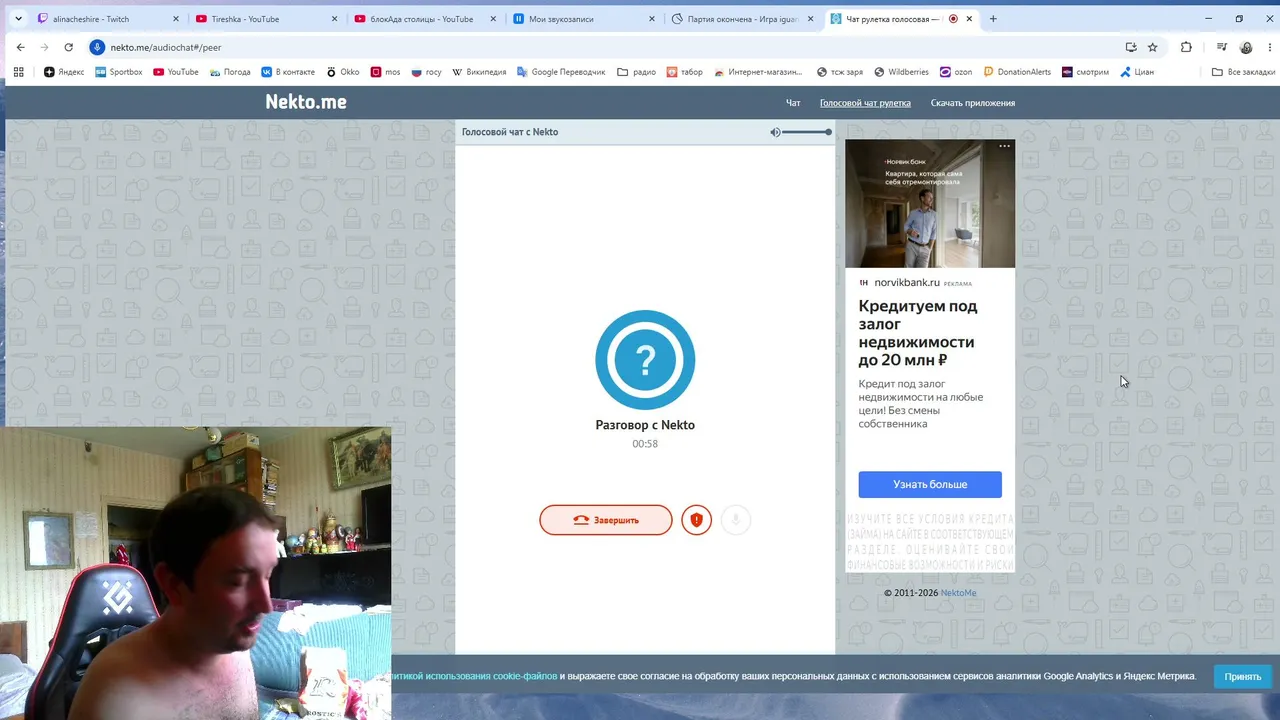Bookmark this page with the star icon
Viewport: 1280px width, 720px height.
coord(1152,47)
